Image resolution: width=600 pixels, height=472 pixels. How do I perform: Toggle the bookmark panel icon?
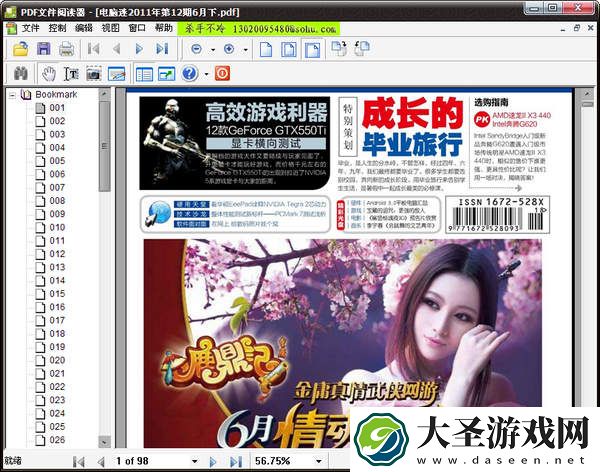[144, 74]
